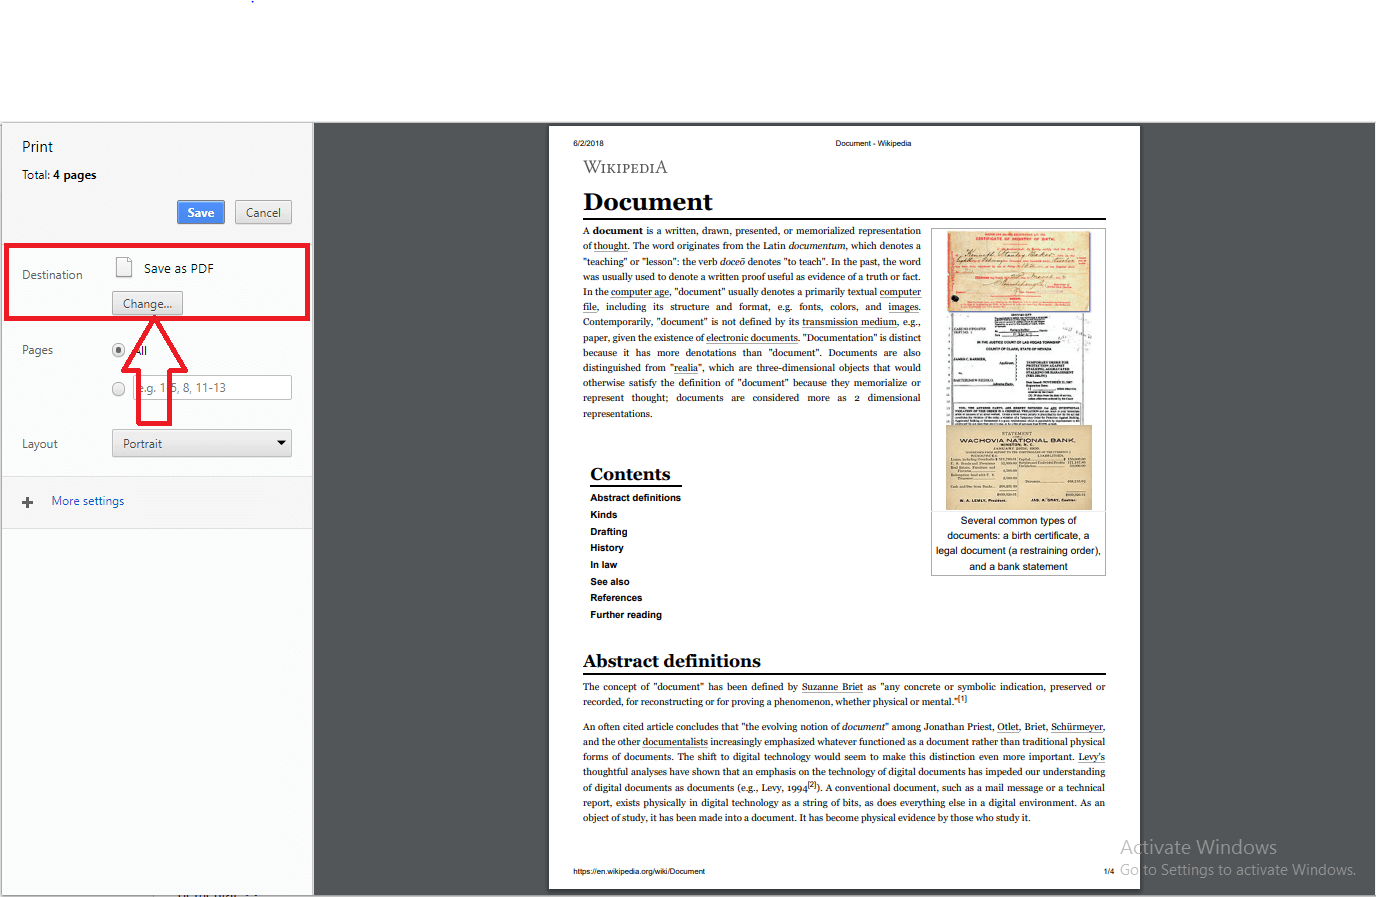This screenshot has width=1376, height=897.
Task: Click the Save as PDF document icon
Action: (124, 267)
